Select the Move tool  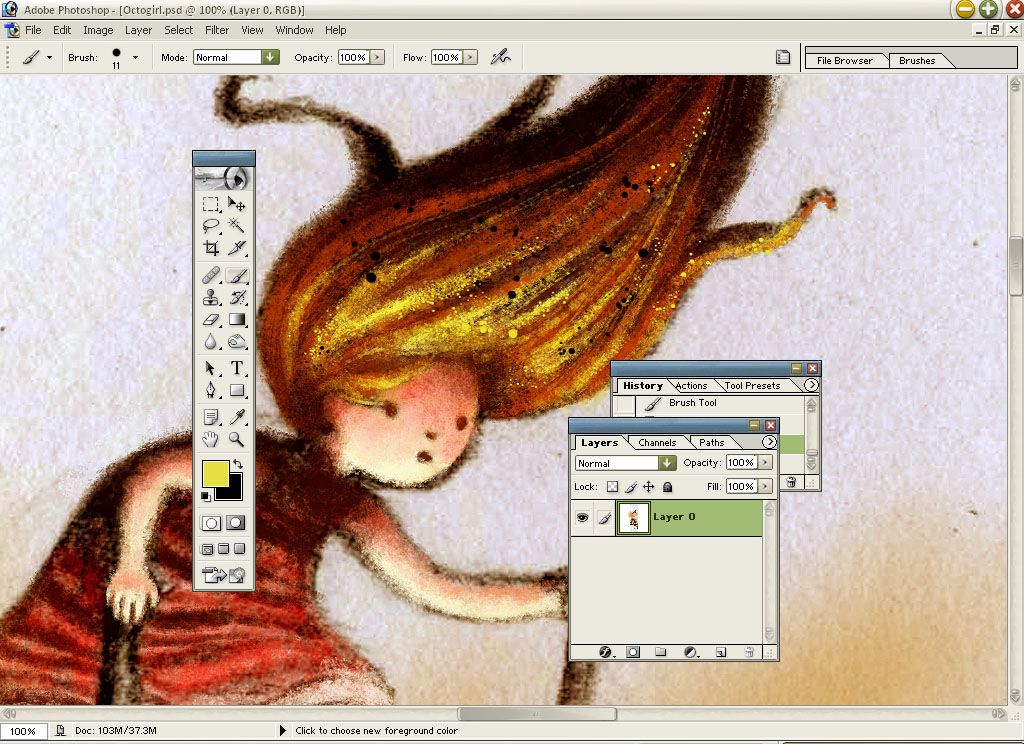pyautogui.click(x=236, y=204)
